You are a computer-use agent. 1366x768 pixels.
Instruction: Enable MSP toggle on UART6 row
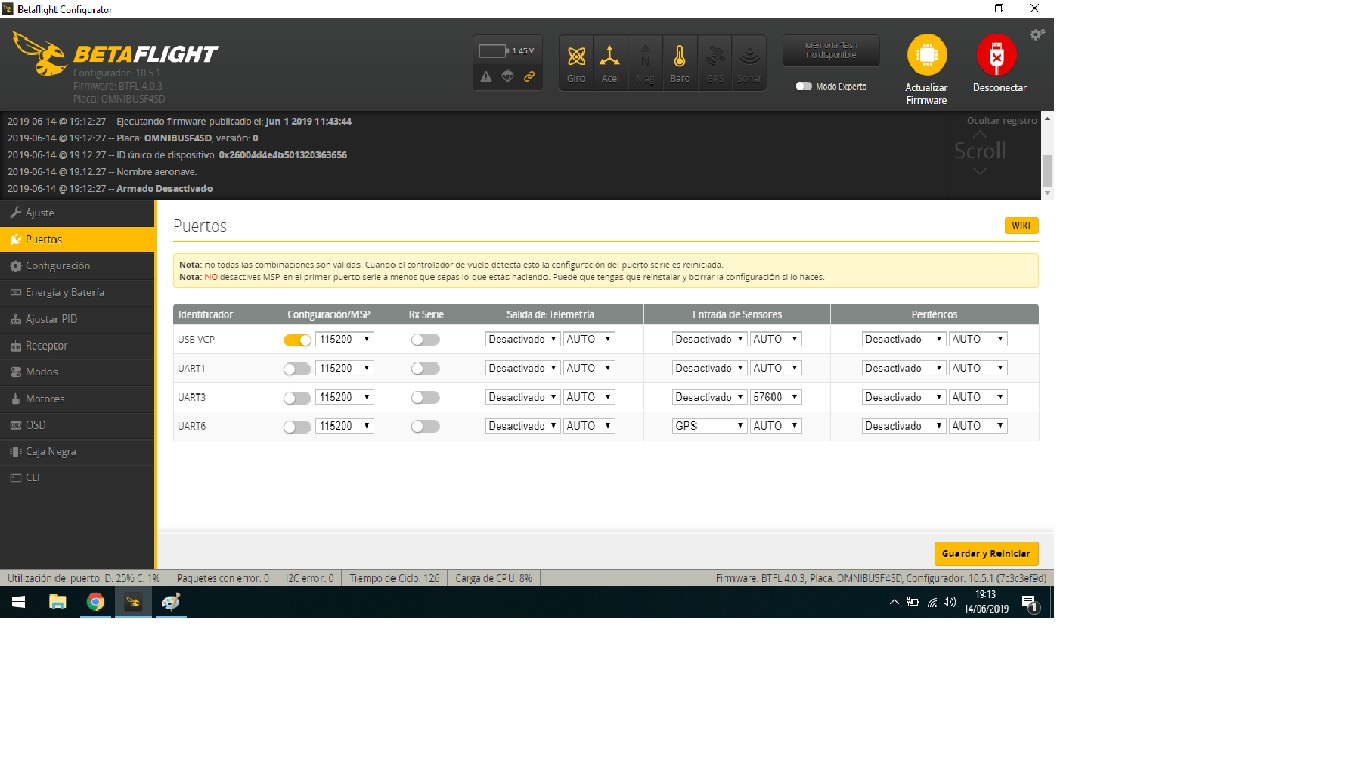[297, 427]
